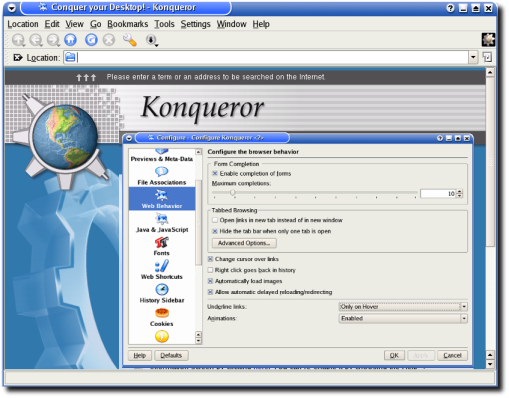Screen dimensions: 509x398
Task: Decrease maximum completions spinbox value
Action: (x=460, y=196)
